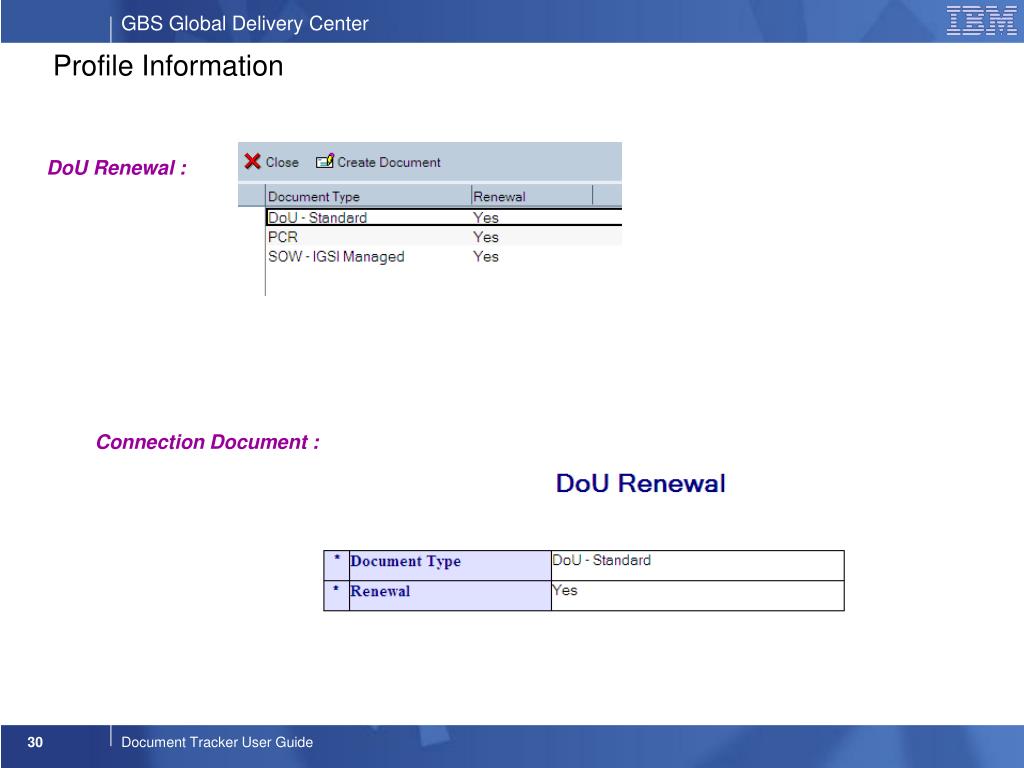Click the page number 30
1024x768 pixels.
[35, 742]
